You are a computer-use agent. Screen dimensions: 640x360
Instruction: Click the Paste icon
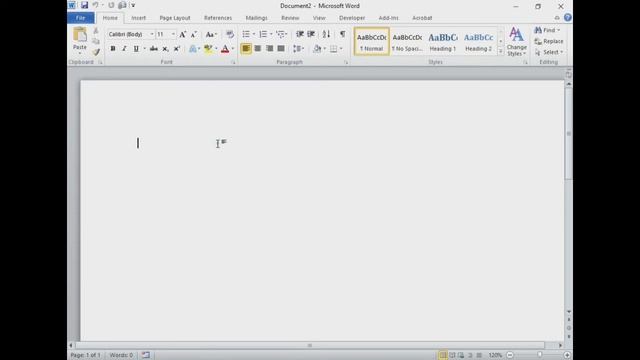(80, 35)
